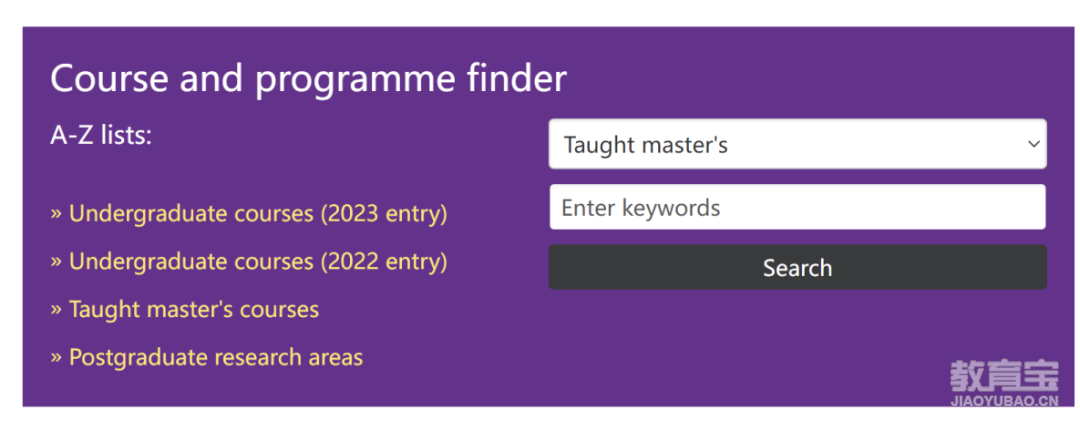Select the Course and programme finder heading
1080x430 pixels.
308,78
